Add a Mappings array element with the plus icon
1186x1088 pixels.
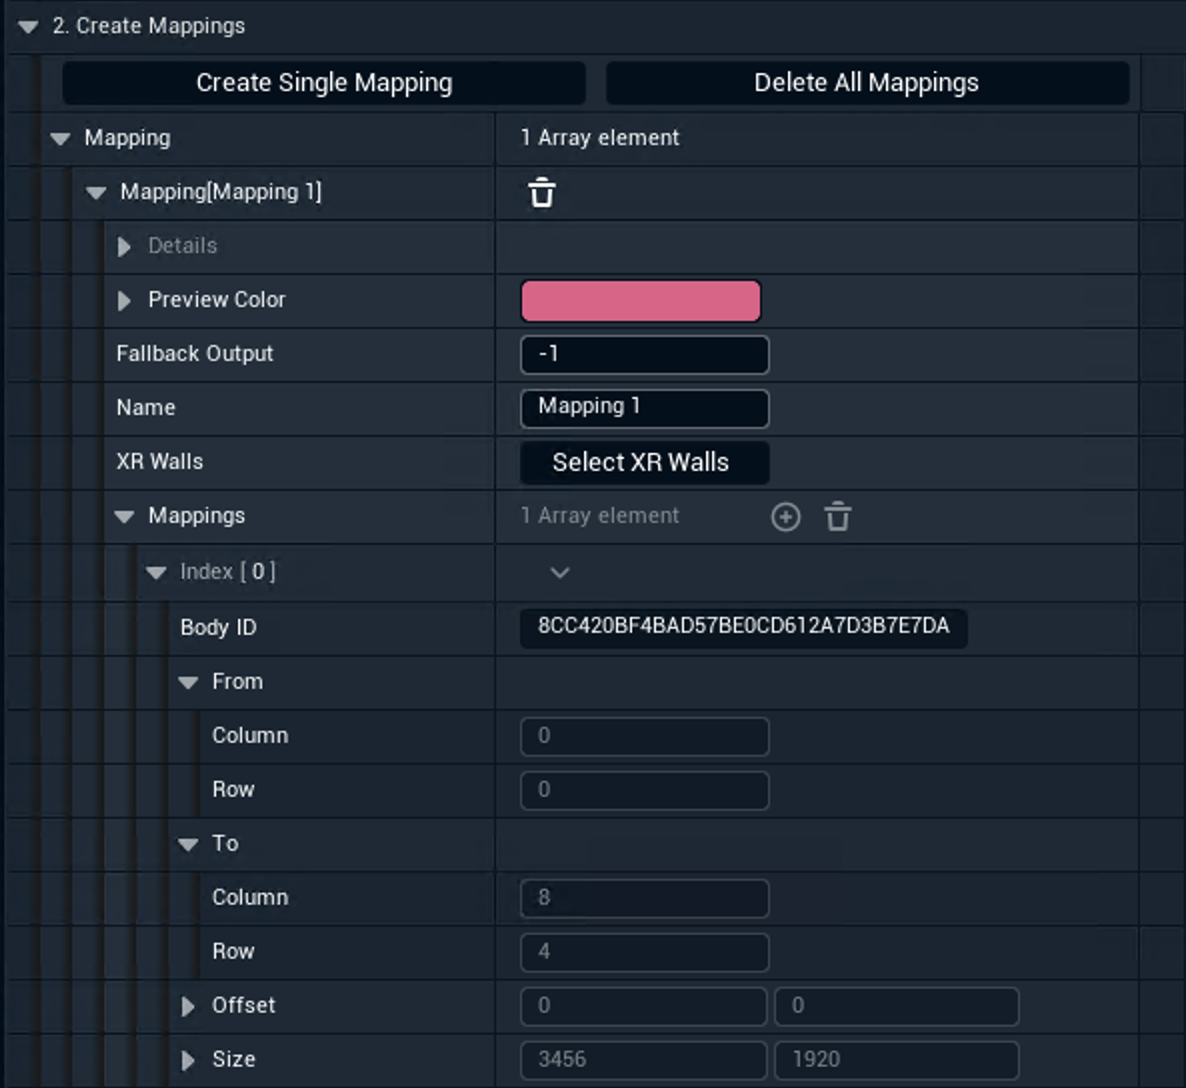point(786,517)
